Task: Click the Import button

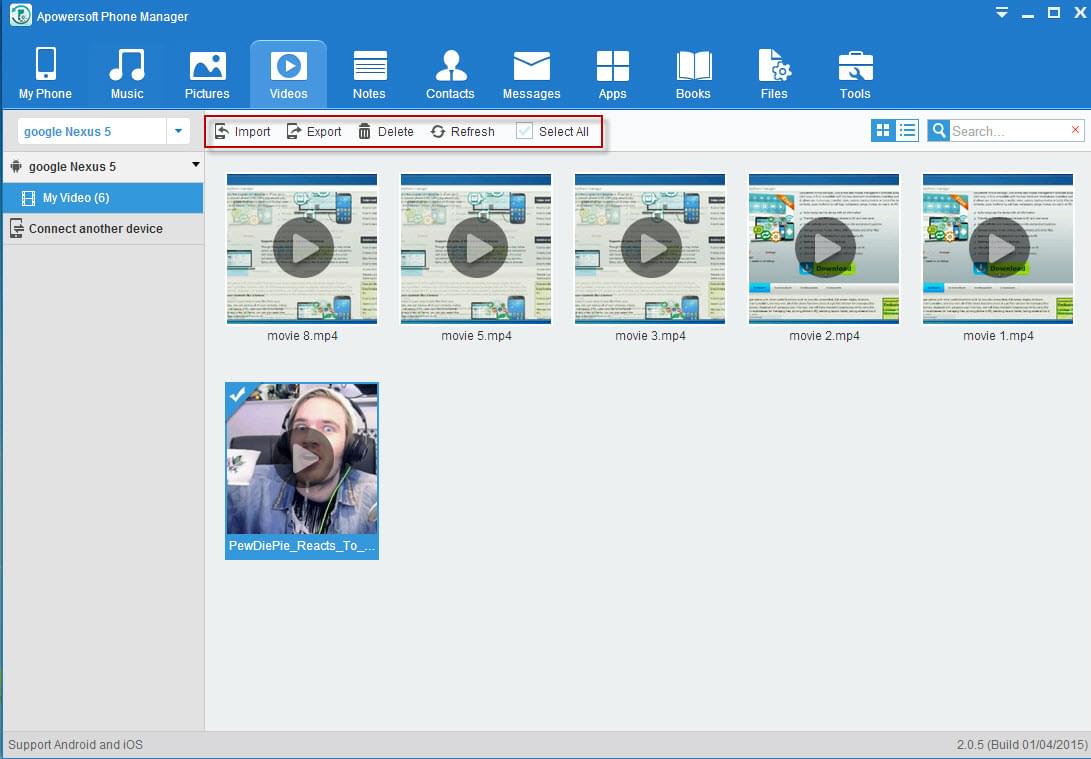Action: [x=242, y=131]
